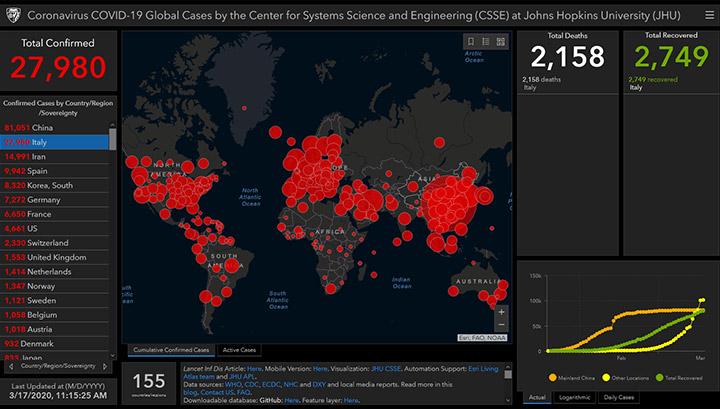Show the Daily Cases chart view
720x409 pixels.
click(622, 397)
